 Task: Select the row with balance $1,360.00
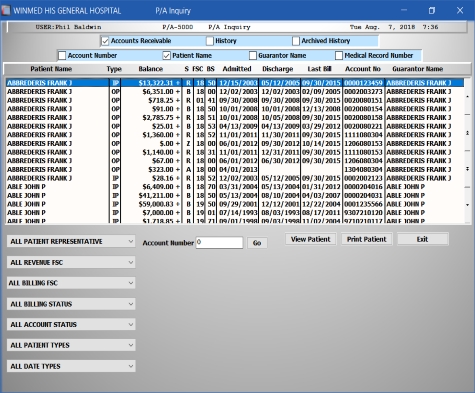(235, 135)
